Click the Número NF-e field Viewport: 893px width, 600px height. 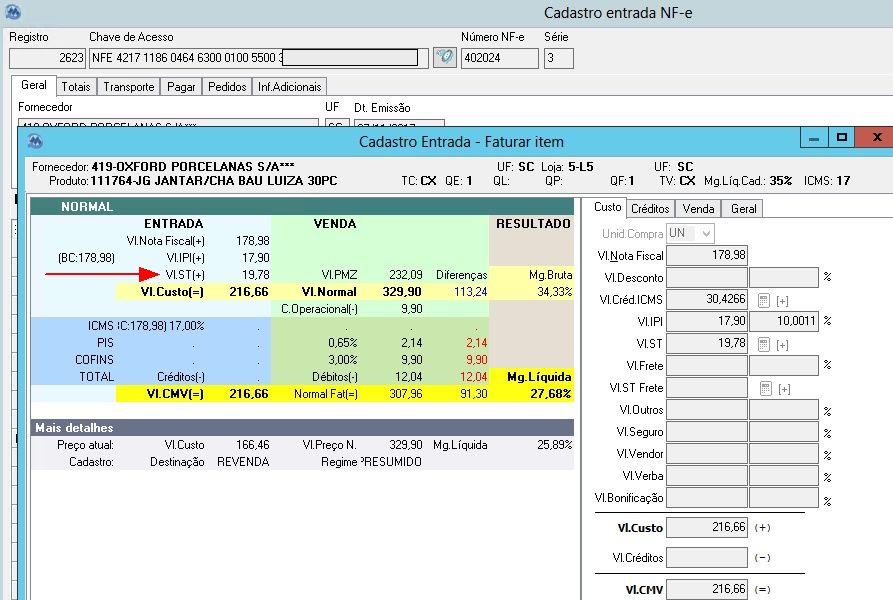pos(499,58)
